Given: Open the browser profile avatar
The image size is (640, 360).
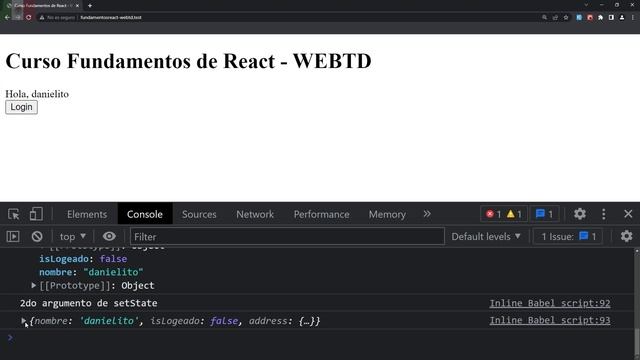Looking at the screenshot, I should point(622,18).
